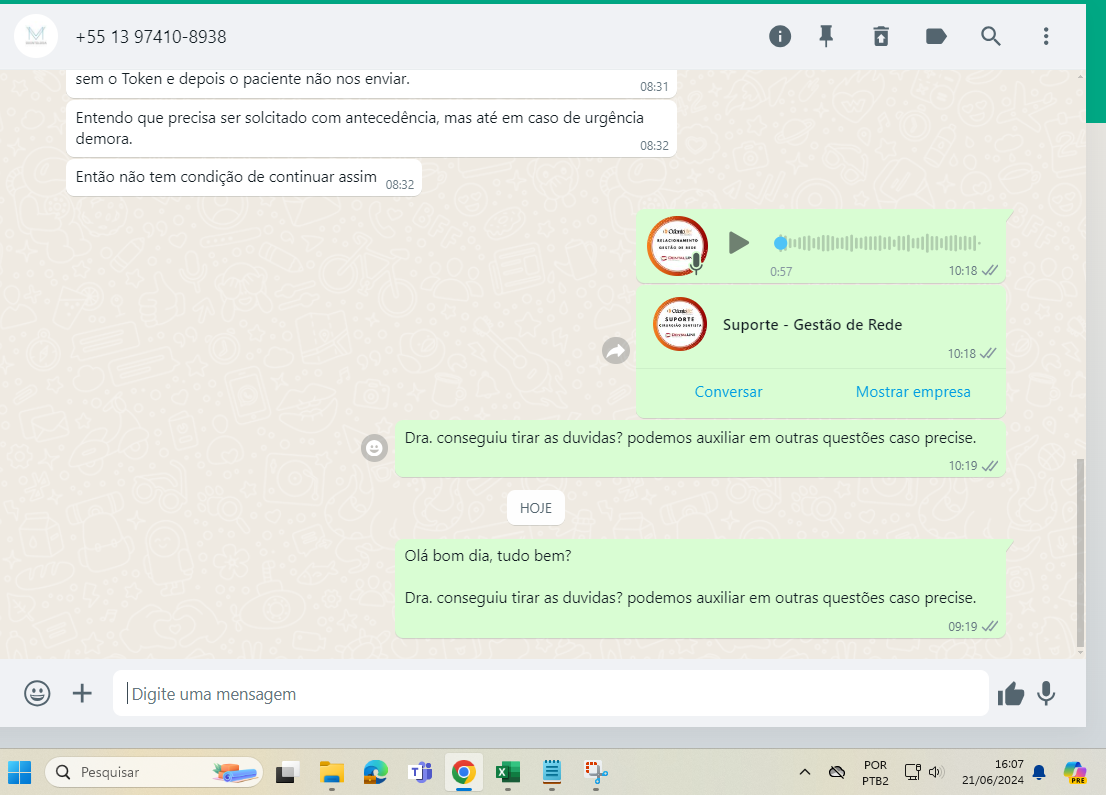Viewport: 1106px width, 795px height.
Task: Open the label tag icon
Action: 936,37
